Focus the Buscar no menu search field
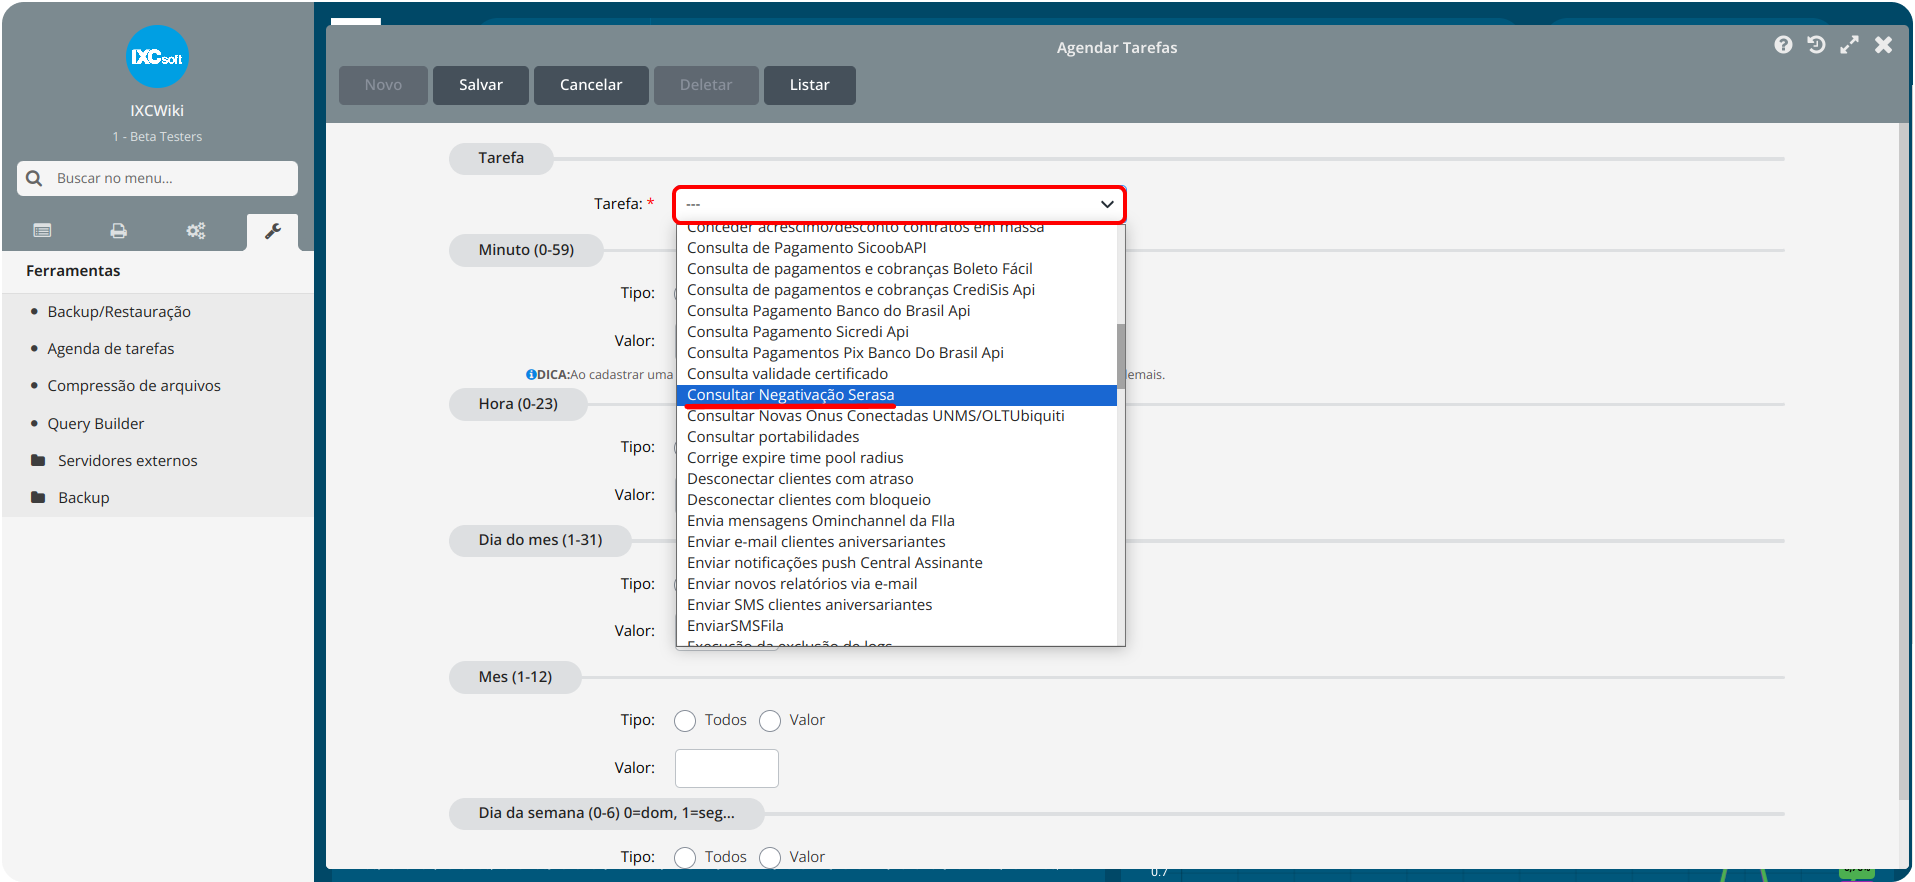 point(157,178)
